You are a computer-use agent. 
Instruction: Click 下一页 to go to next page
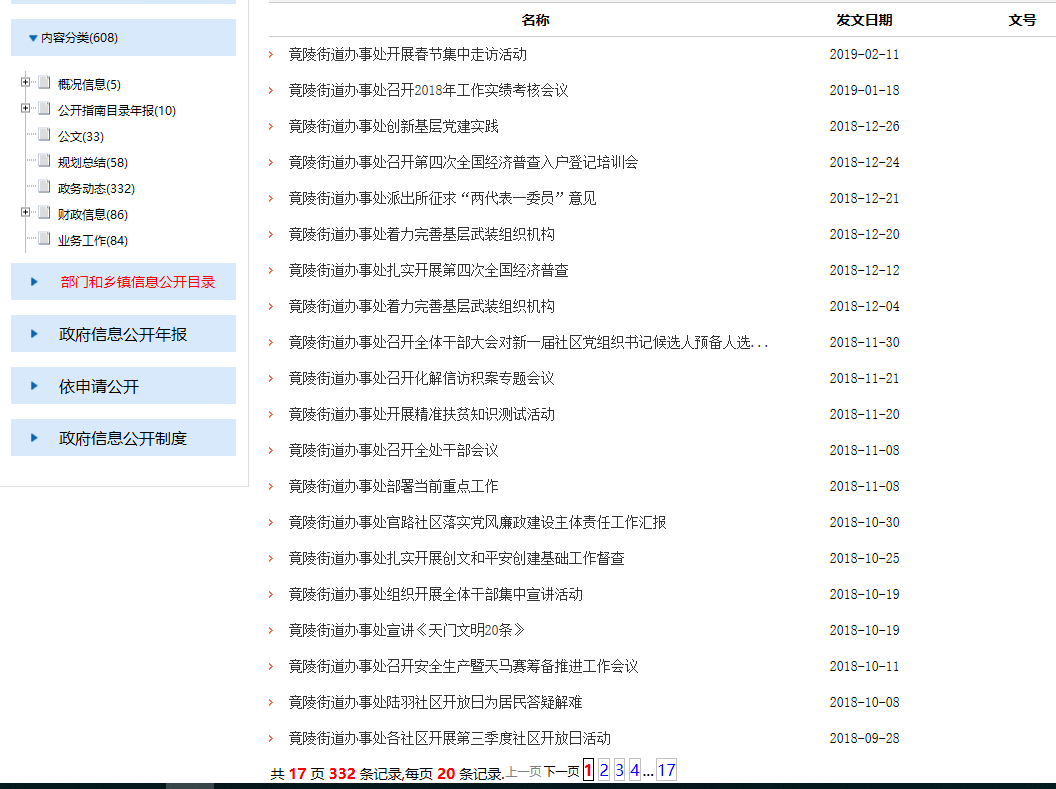coord(561,772)
